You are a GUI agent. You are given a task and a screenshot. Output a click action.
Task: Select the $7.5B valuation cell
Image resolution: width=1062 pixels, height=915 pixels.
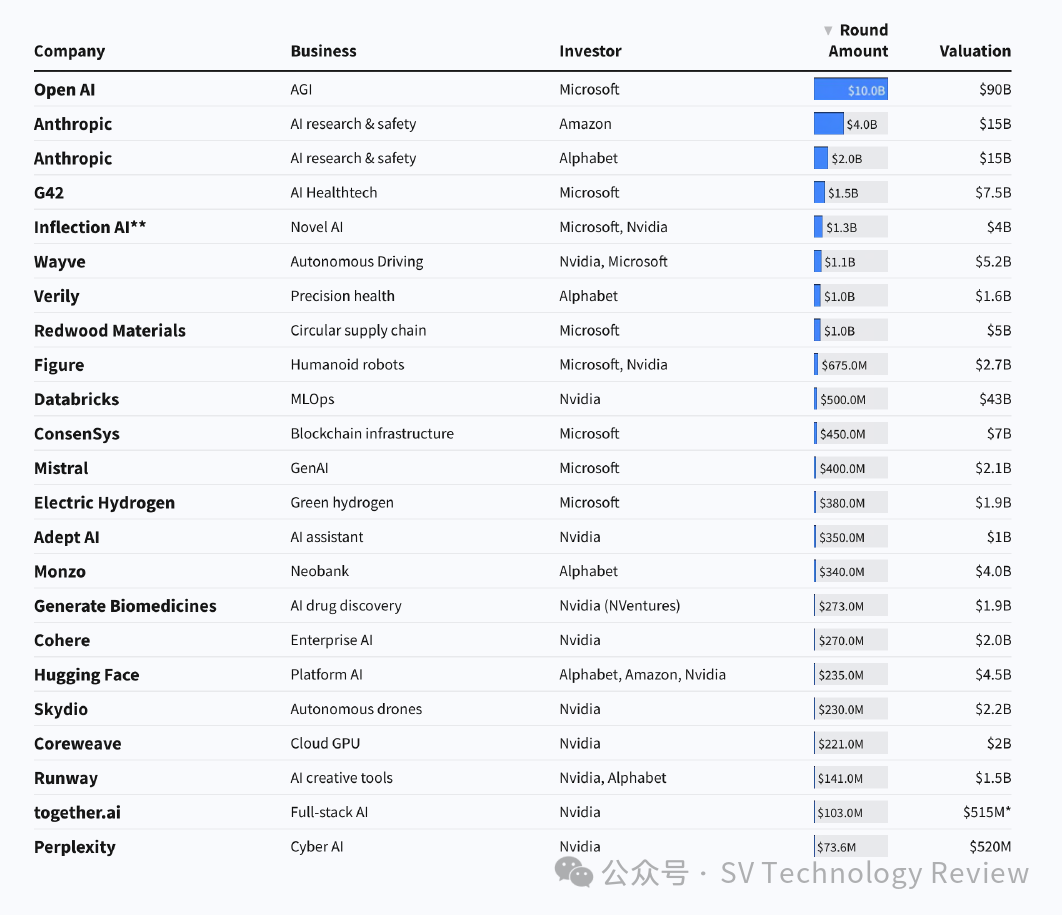(x=993, y=193)
